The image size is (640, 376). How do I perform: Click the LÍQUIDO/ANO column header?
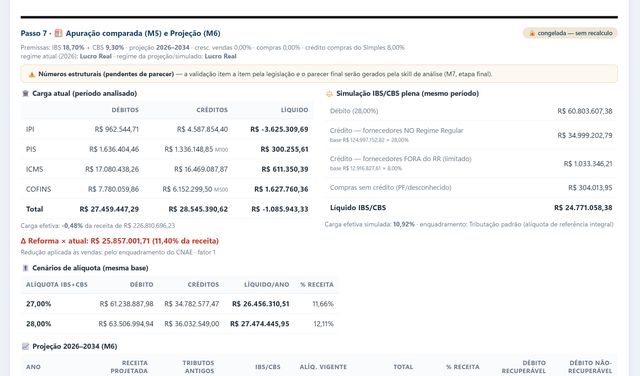click(267, 285)
